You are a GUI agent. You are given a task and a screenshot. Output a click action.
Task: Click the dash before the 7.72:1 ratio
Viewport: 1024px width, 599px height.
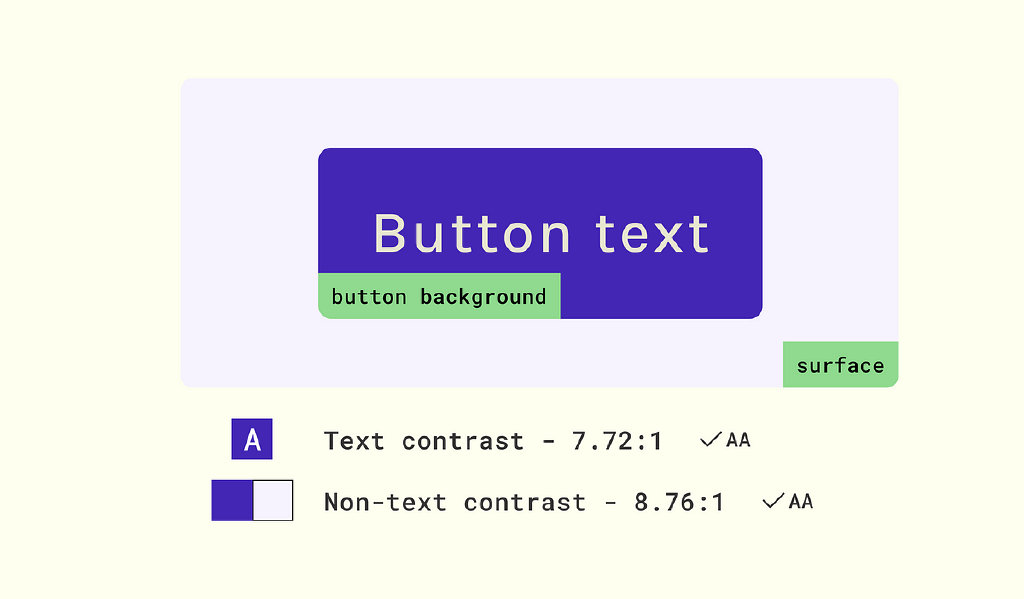[549, 441]
